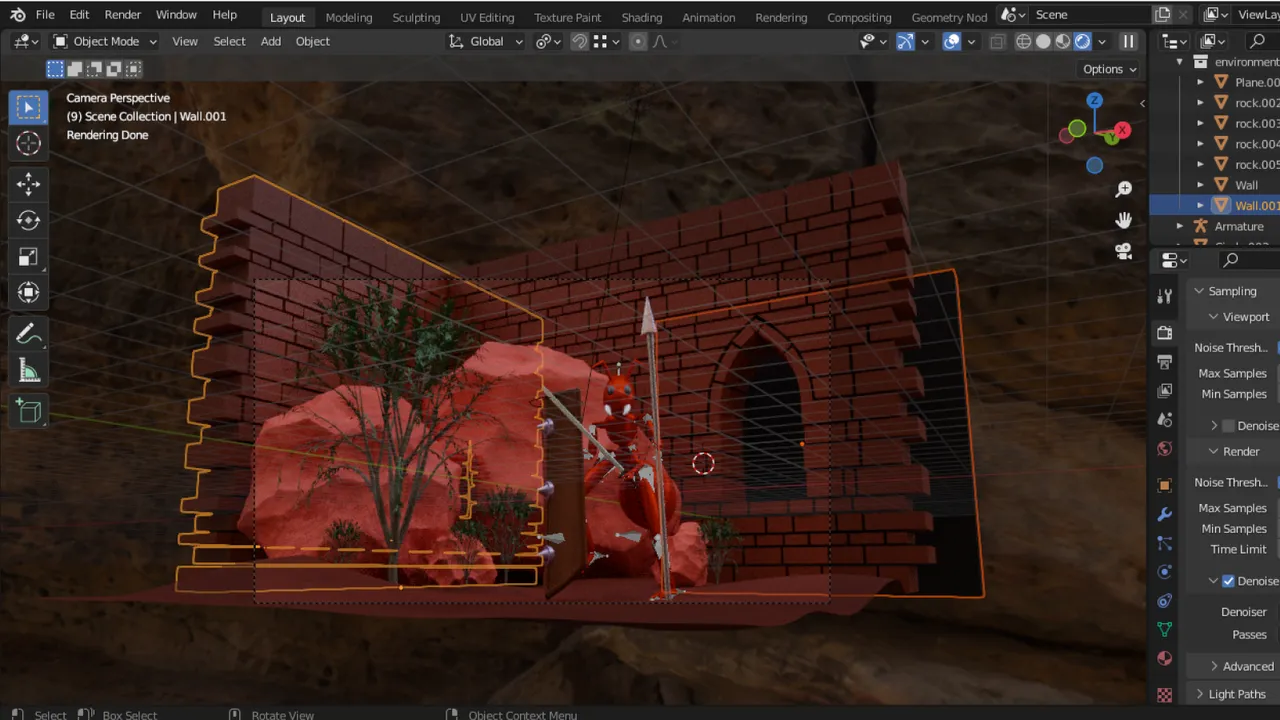The height and width of the screenshot is (720, 1280).
Task: Toggle X-ray mode
Action: click(997, 41)
